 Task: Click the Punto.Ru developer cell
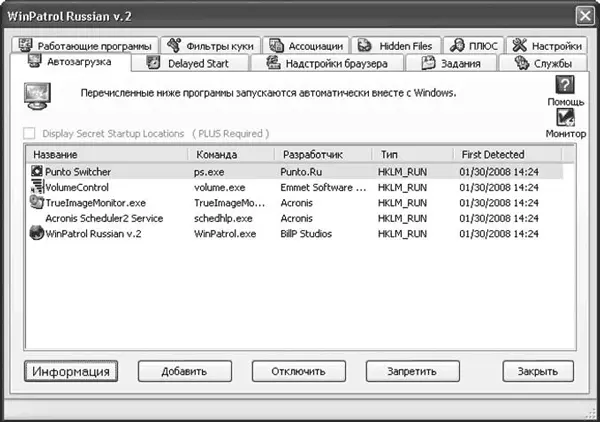point(301,172)
